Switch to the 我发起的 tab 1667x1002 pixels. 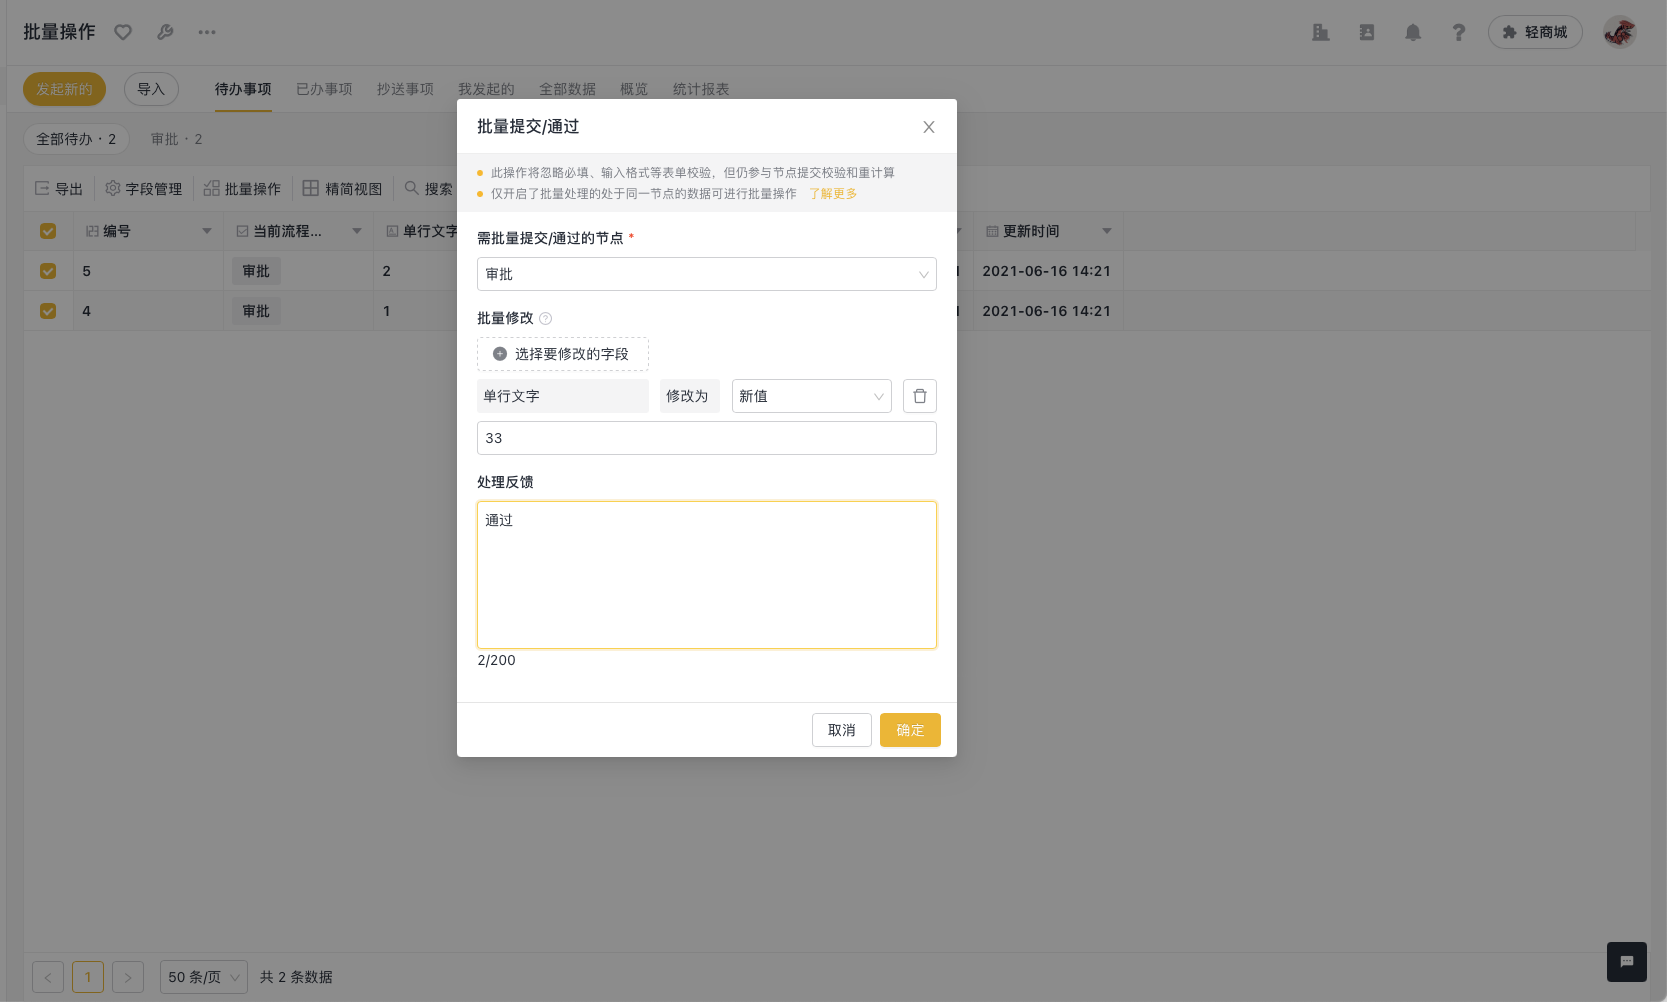(486, 89)
